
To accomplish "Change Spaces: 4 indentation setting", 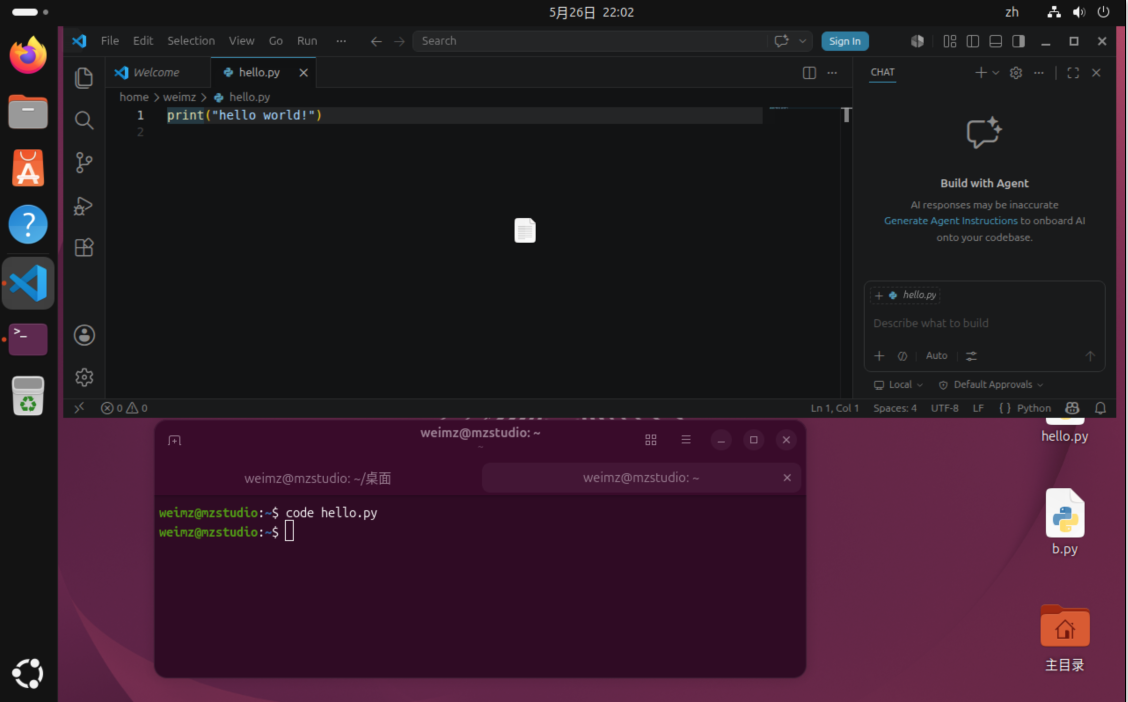I will pyautogui.click(x=895, y=408).
